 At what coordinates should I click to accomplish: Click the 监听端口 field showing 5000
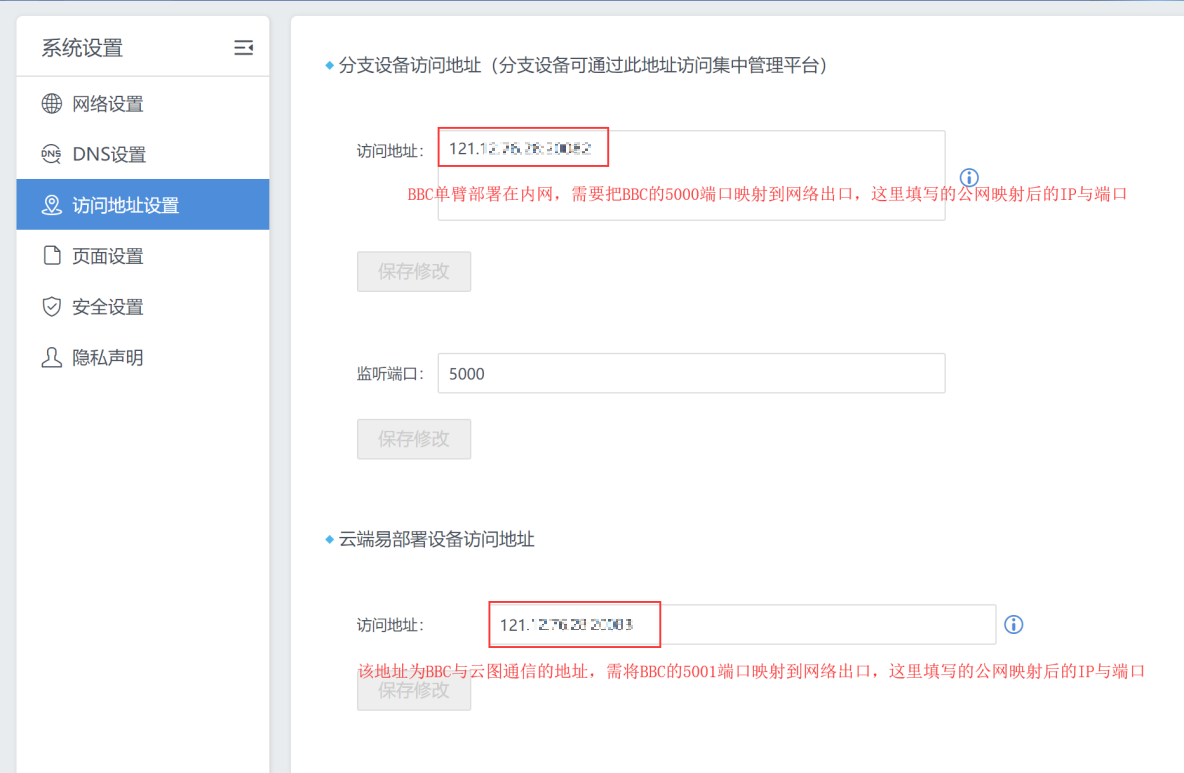tap(690, 373)
